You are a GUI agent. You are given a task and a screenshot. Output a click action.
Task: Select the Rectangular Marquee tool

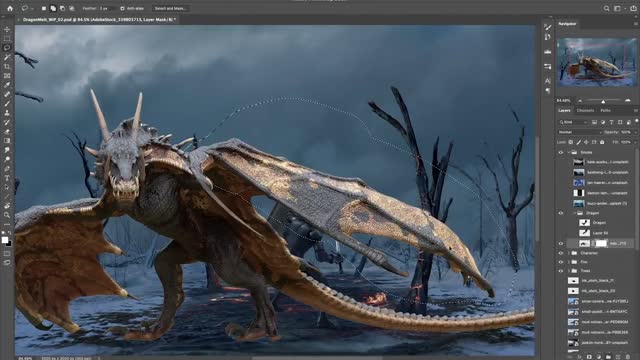(7, 39)
